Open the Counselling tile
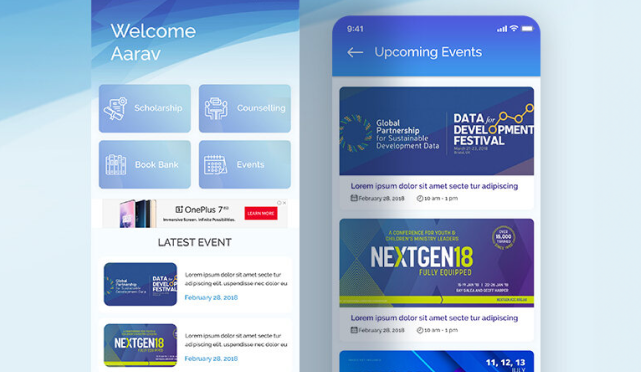Viewport: 641px width, 372px height. [245, 108]
